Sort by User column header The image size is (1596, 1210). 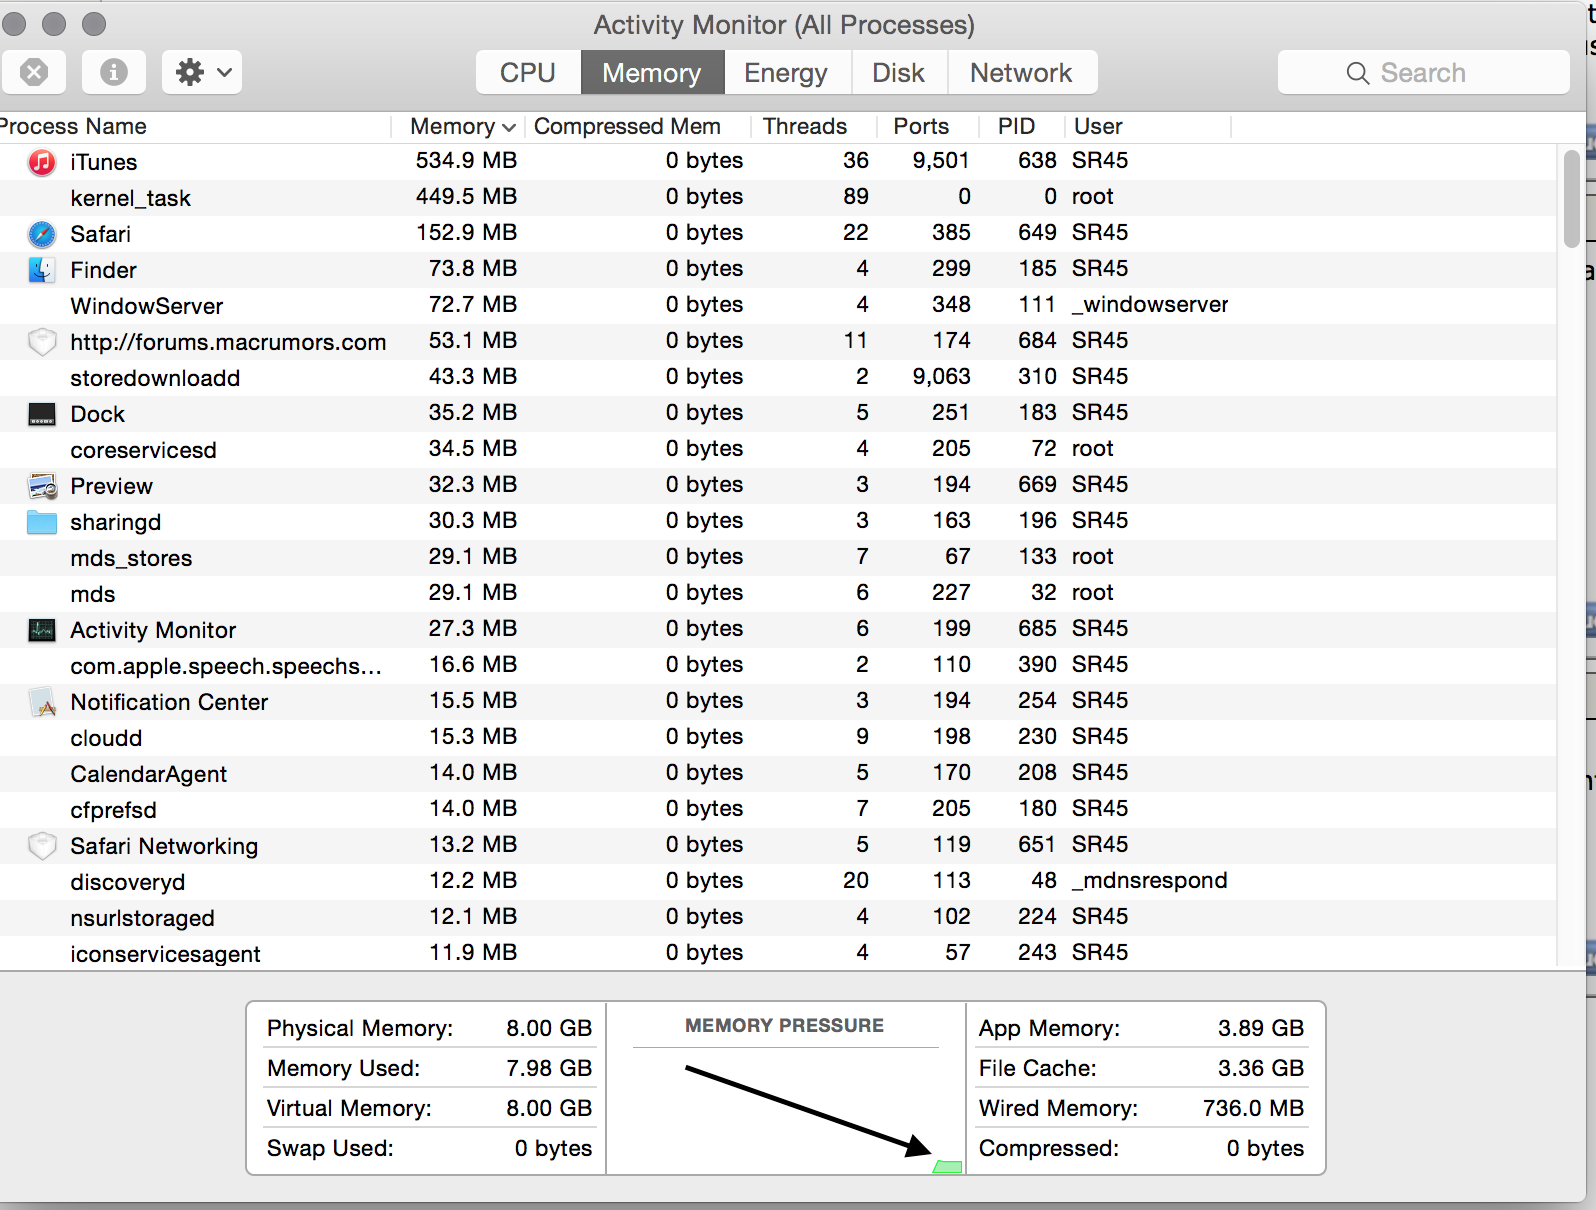coord(1147,126)
